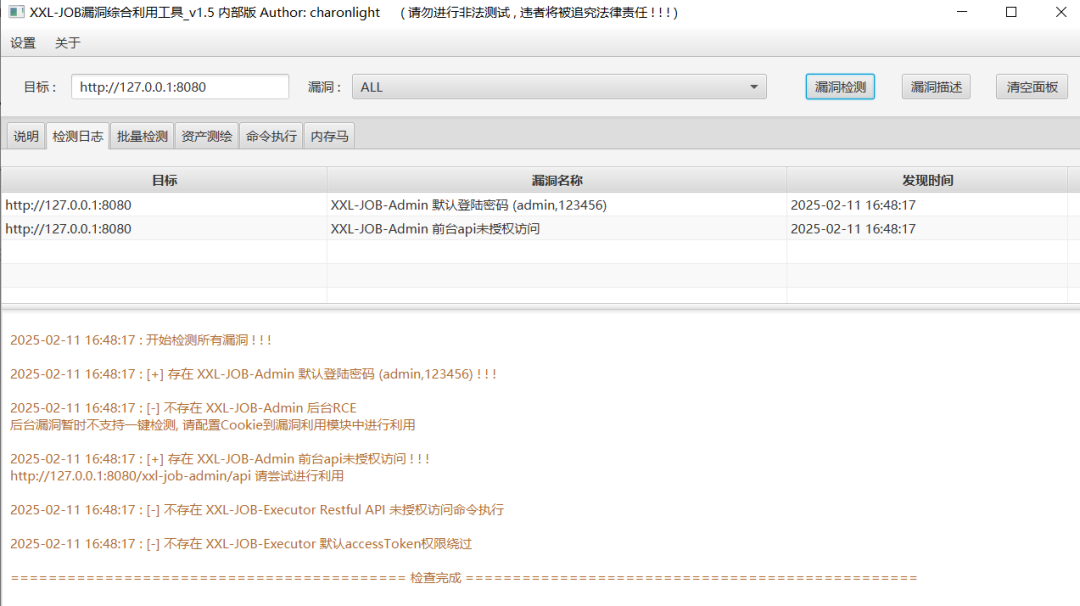
Task: Select the 默认登陆密码 (admin,123456) vulnerability cell
Action: pos(557,205)
